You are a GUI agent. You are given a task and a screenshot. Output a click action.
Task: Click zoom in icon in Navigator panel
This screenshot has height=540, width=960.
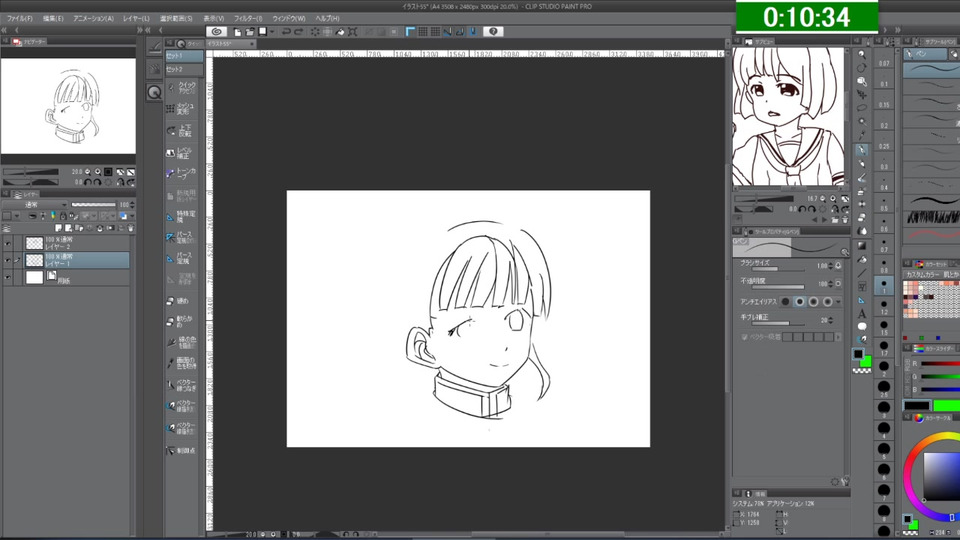(x=98, y=172)
